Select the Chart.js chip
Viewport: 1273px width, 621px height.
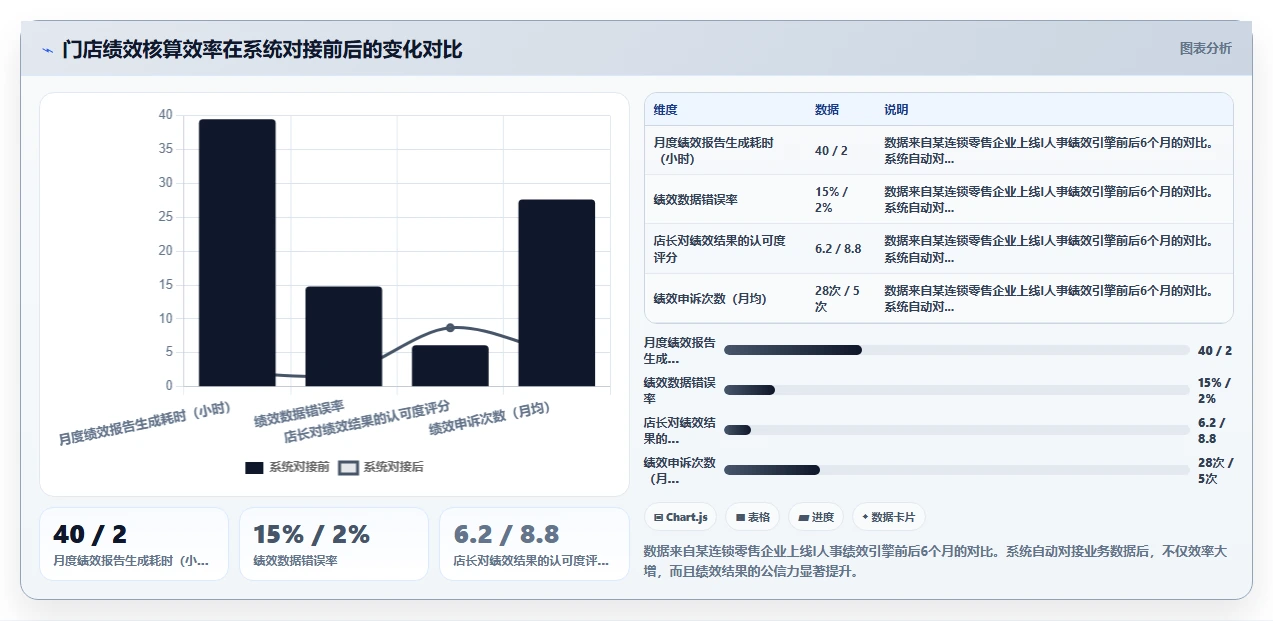click(680, 517)
